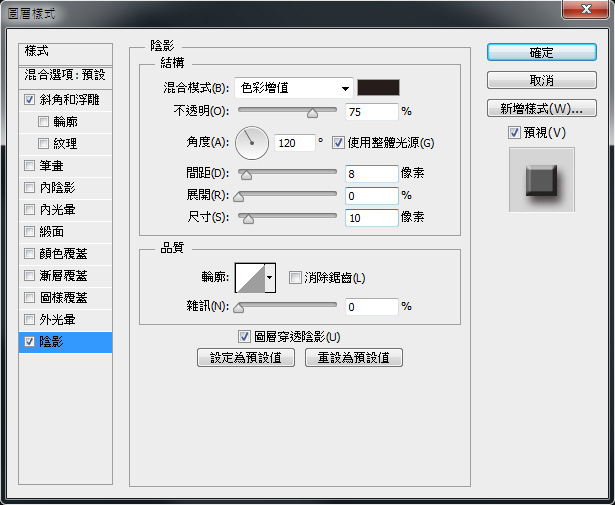Click the 尺寸 field showing 10
Image resolution: width=615 pixels, height=505 pixels.
point(371,218)
